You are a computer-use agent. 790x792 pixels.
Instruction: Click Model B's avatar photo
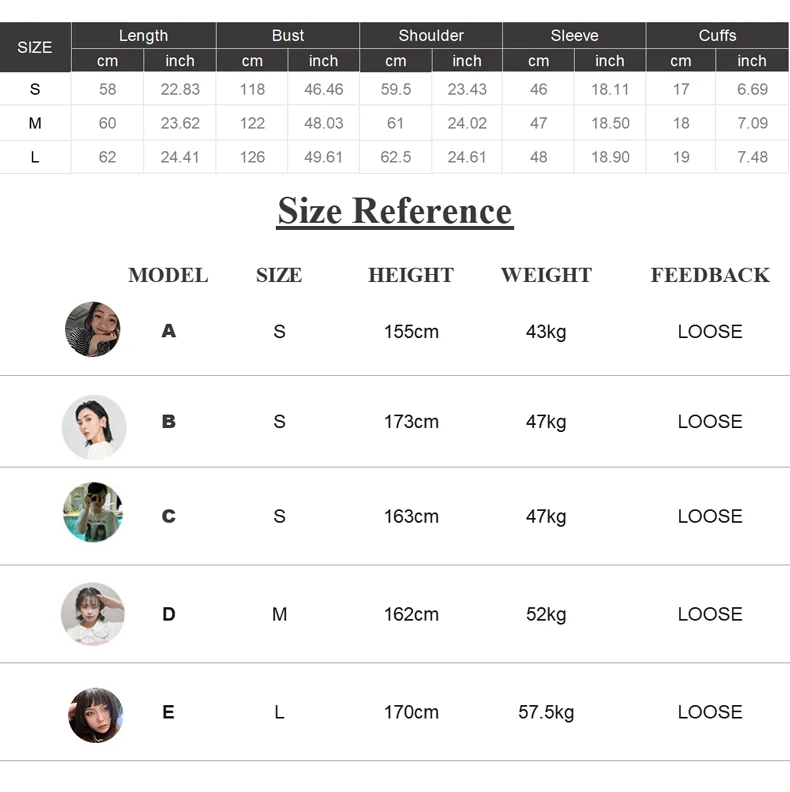[x=94, y=427]
